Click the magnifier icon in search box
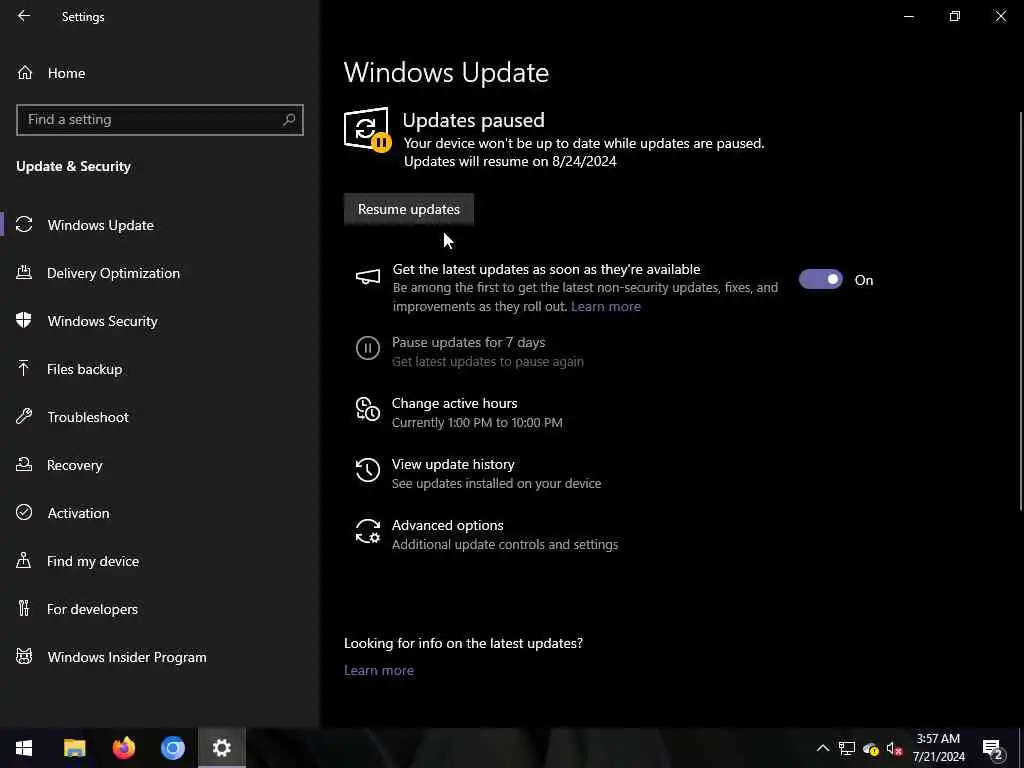1024x768 pixels. tap(289, 120)
